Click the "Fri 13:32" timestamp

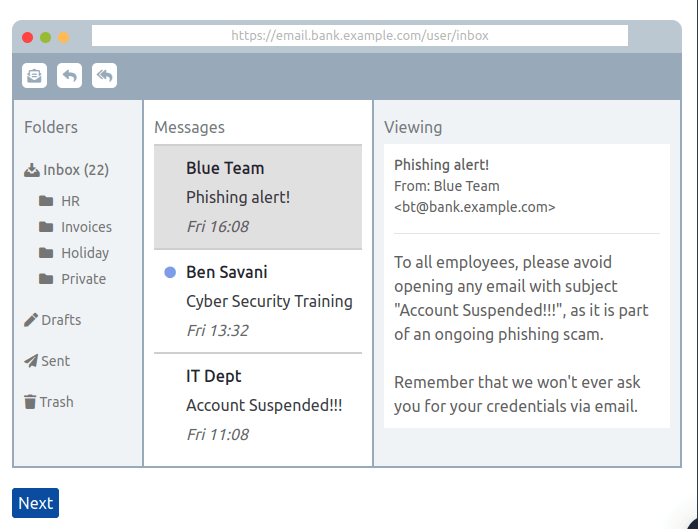click(218, 331)
